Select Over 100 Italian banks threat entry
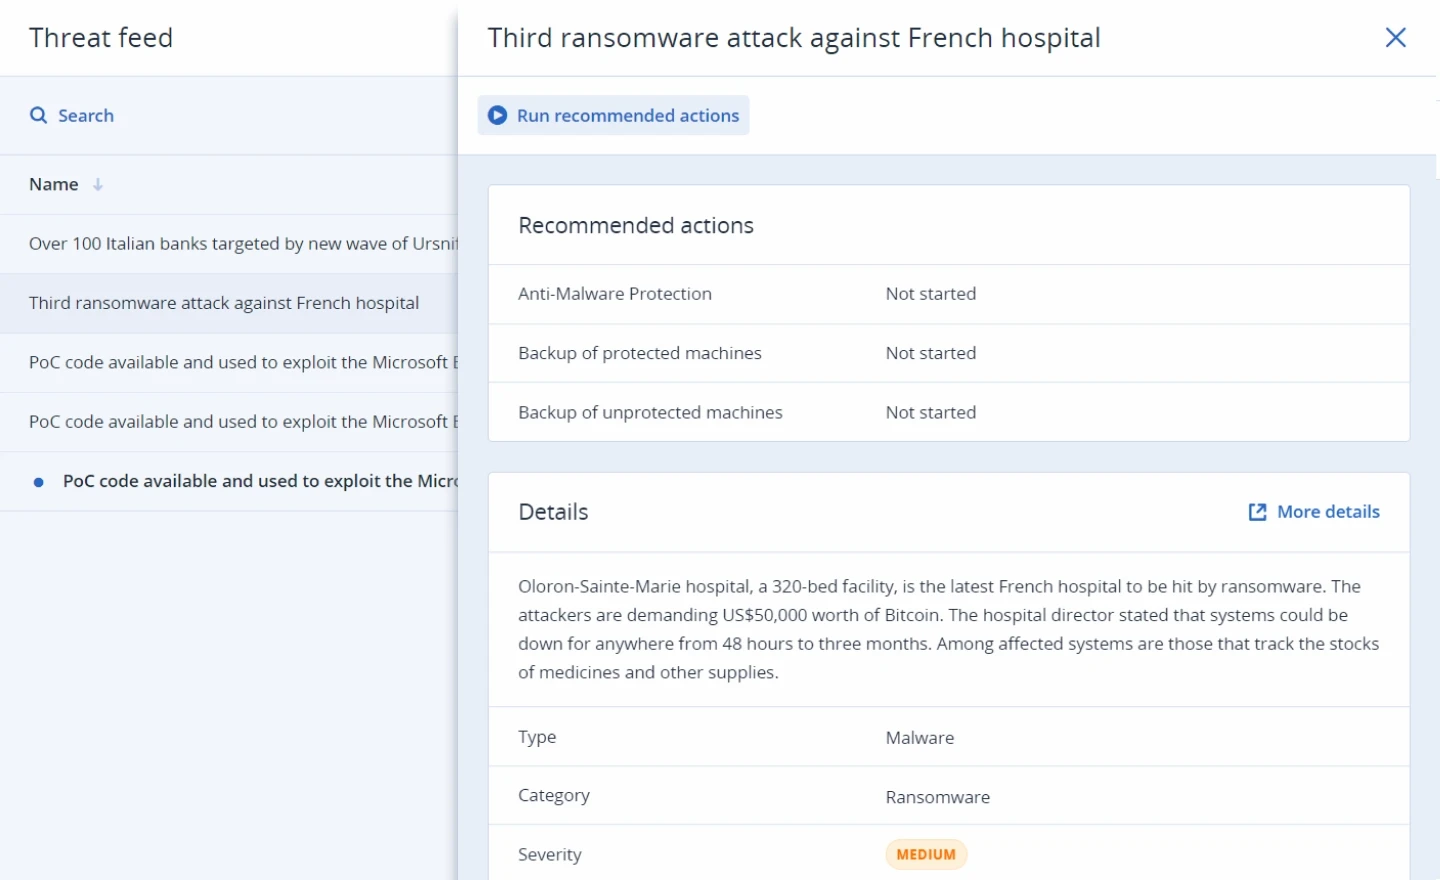The height and width of the screenshot is (880, 1440). [229, 244]
